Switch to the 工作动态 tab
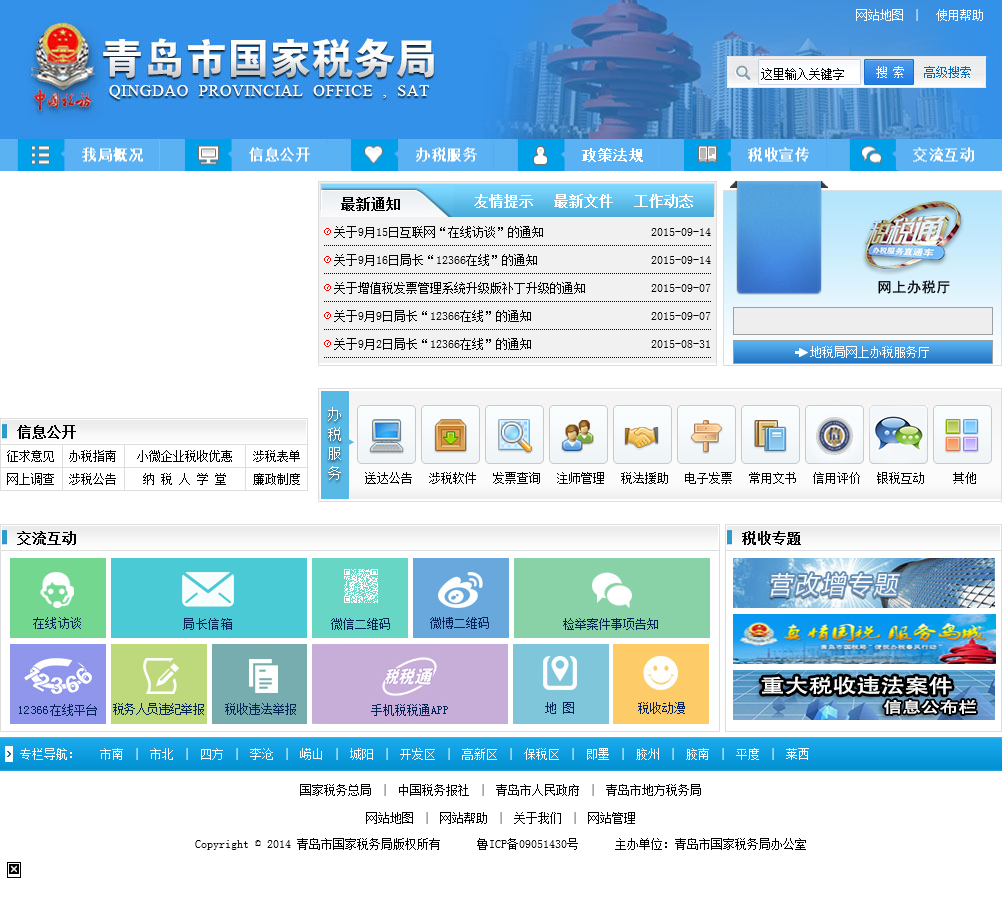 663,202
